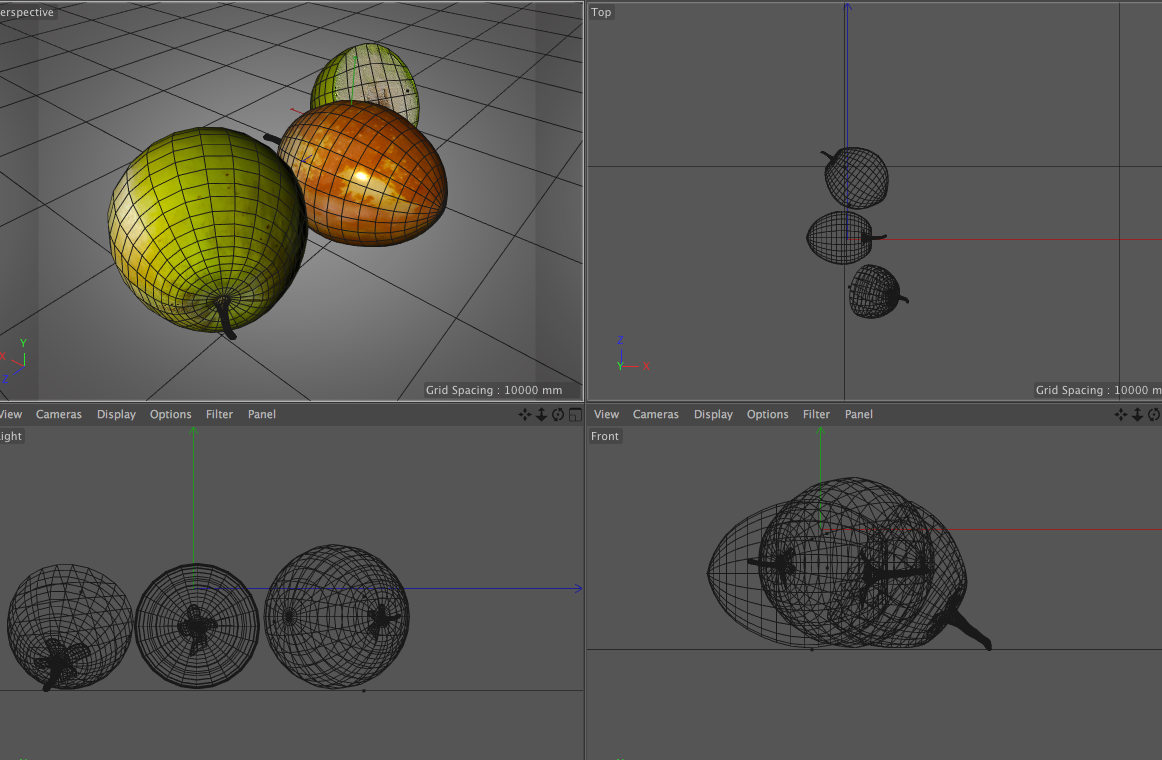Expand the Filter menu in the Front viewport
Viewport: 1162px width, 760px height.
click(816, 414)
